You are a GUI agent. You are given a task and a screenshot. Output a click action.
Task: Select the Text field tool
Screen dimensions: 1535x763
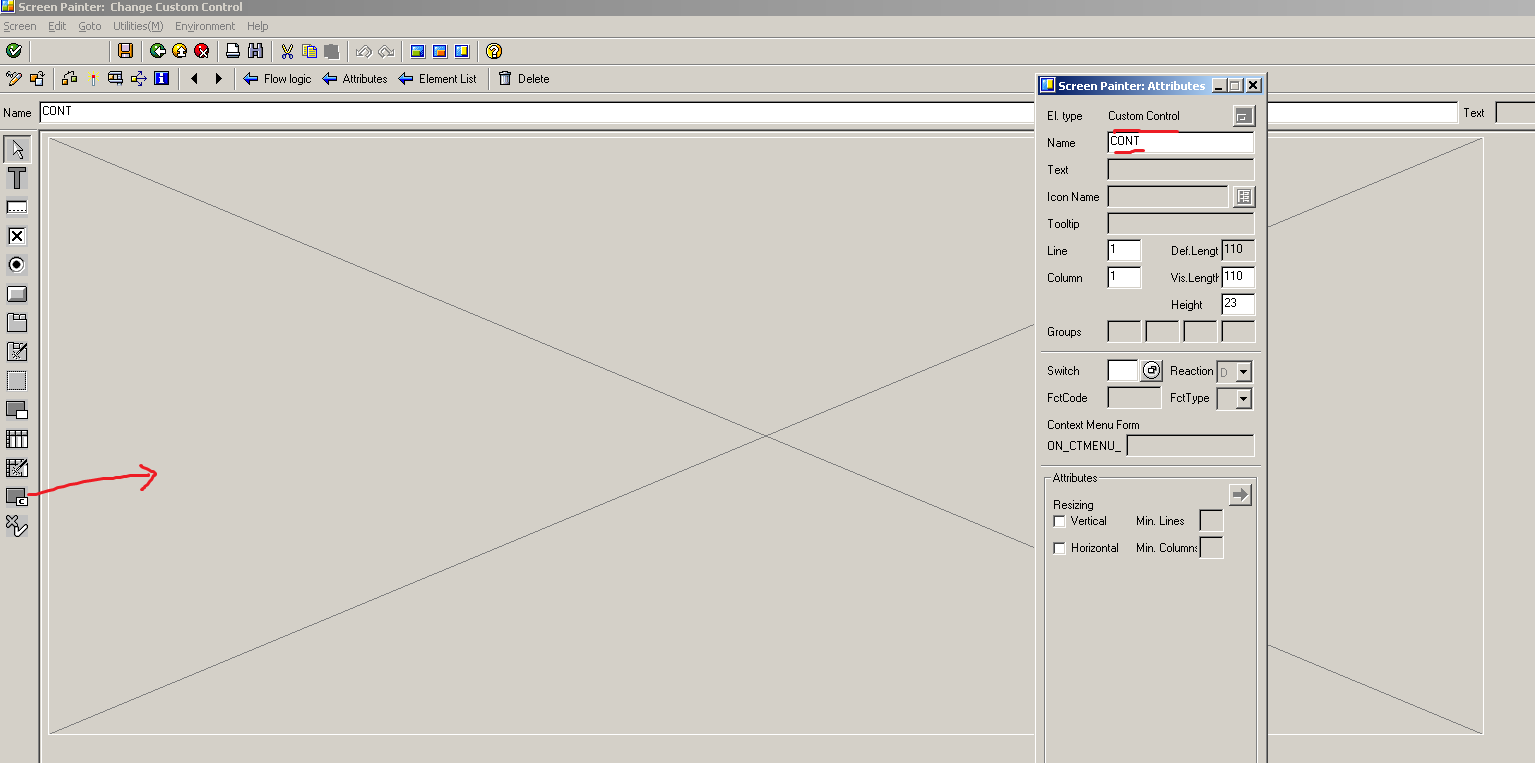16,179
